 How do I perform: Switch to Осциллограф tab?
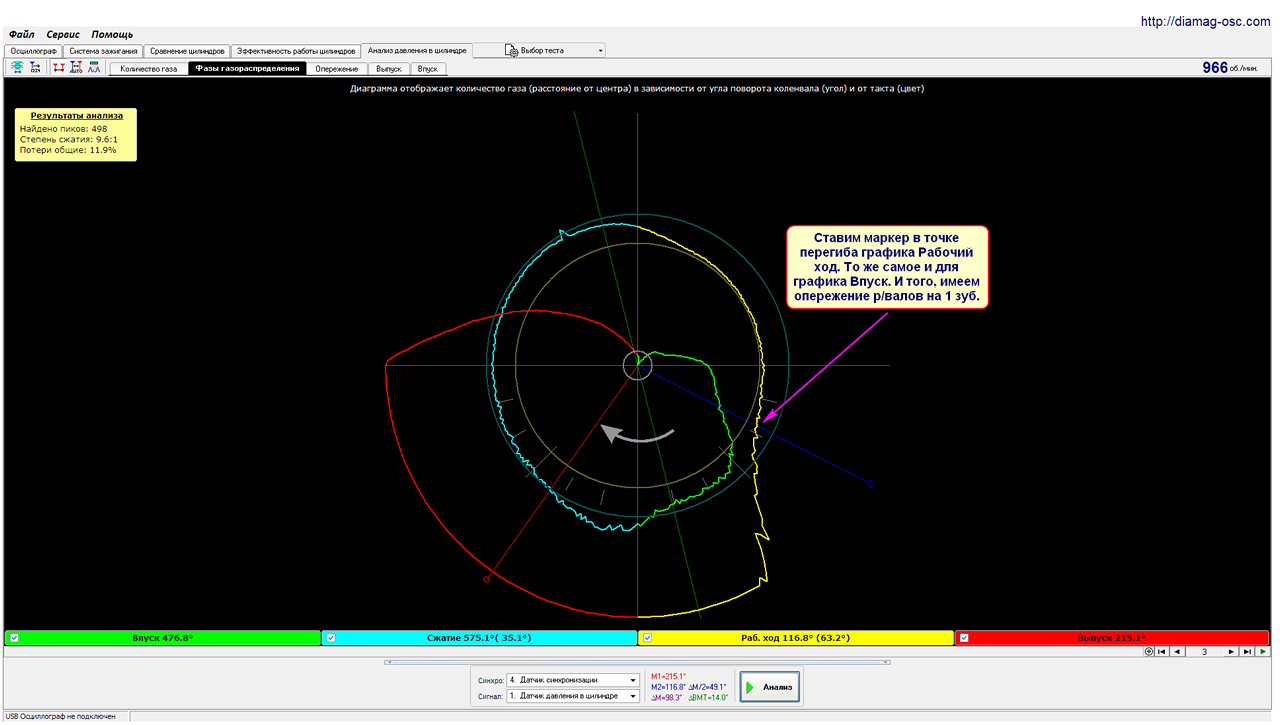[x=34, y=50]
